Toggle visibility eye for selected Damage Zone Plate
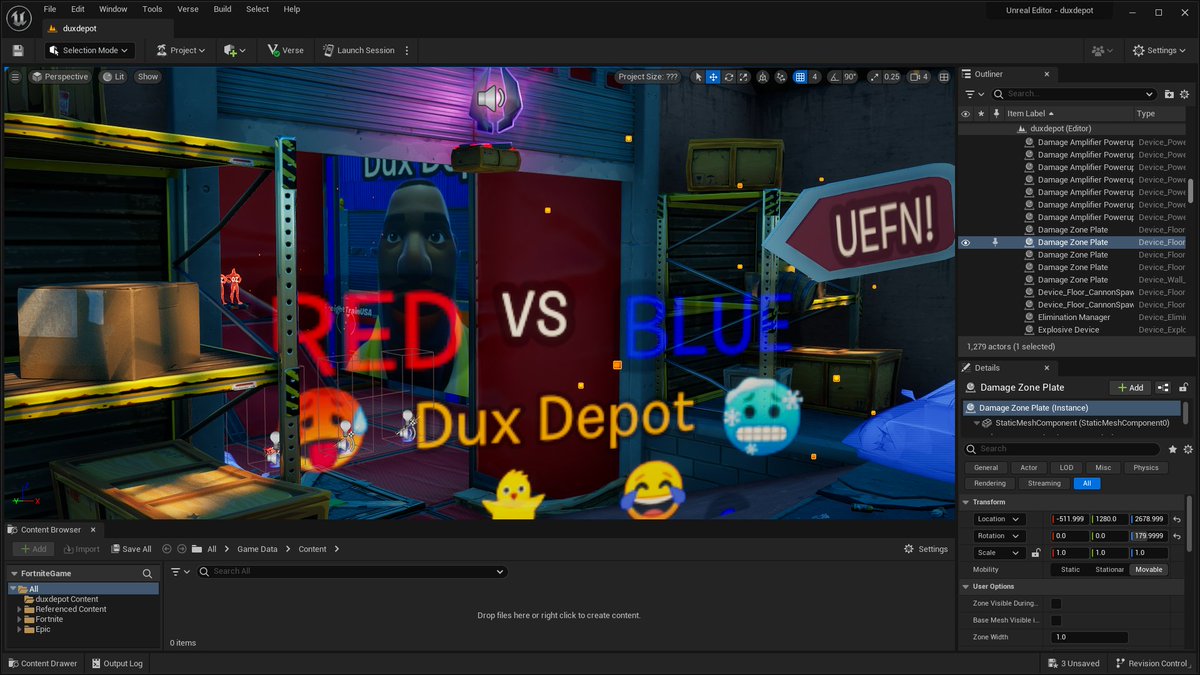This screenshot has height=675, width=1200. (x=965, y=242)
